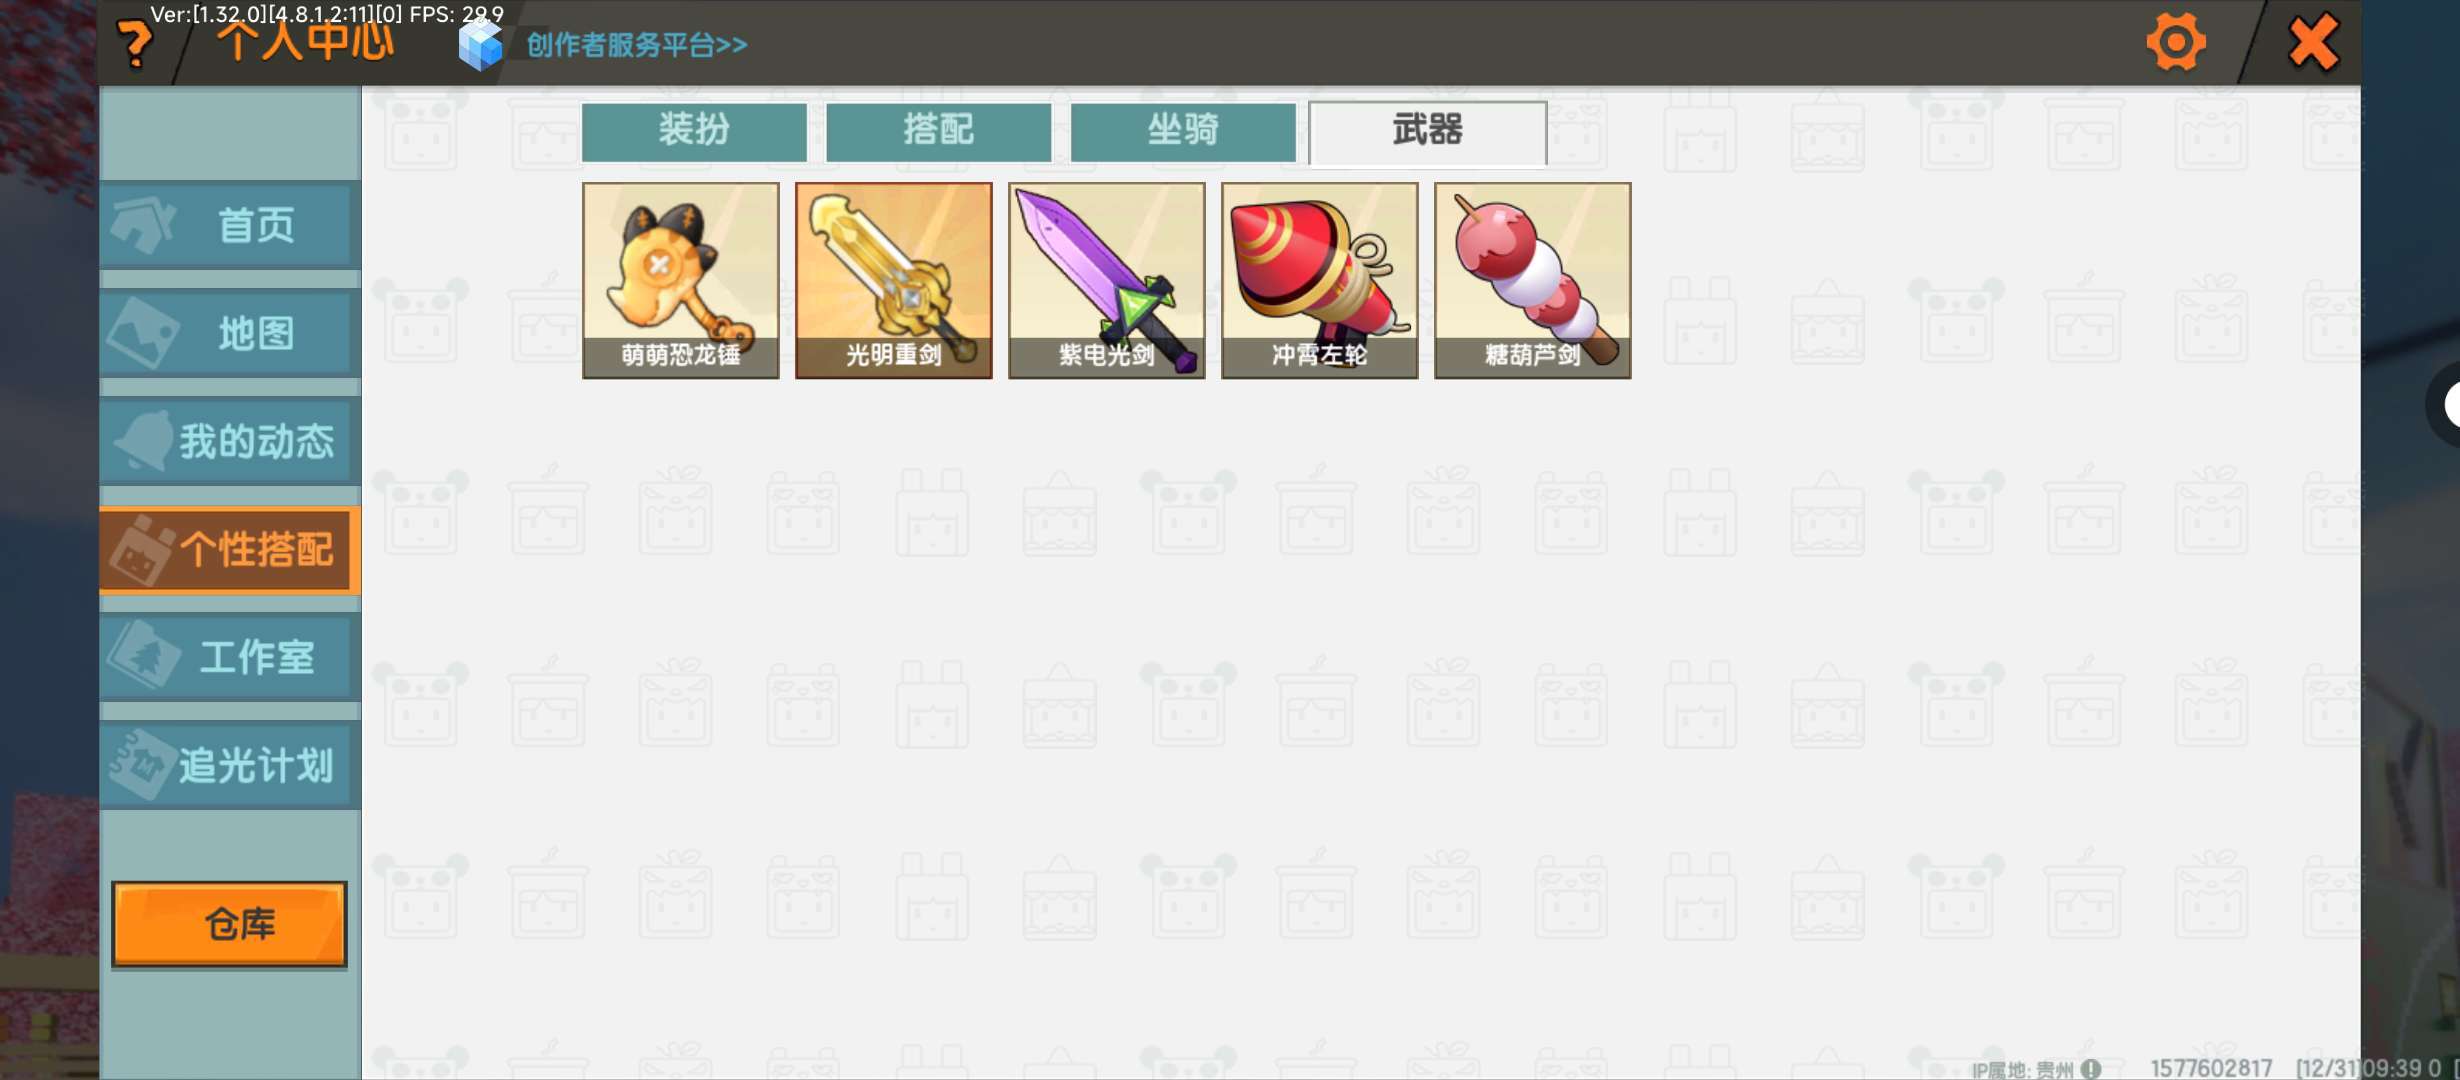
Task: Select the 武器 tab
Action: [x=1427, y=131]
